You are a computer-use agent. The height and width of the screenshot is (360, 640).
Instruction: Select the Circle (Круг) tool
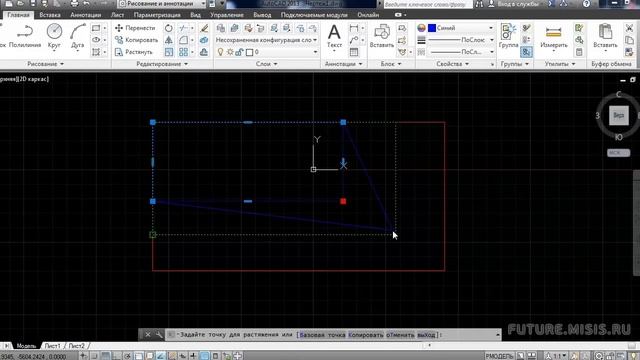[54, 37]
